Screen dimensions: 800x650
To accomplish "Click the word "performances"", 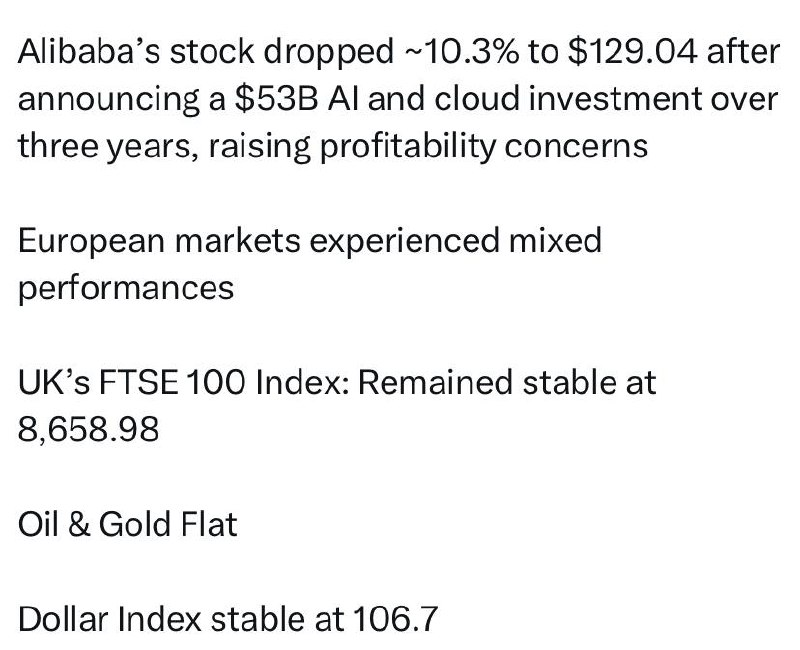I will click(x=126, y=287).
